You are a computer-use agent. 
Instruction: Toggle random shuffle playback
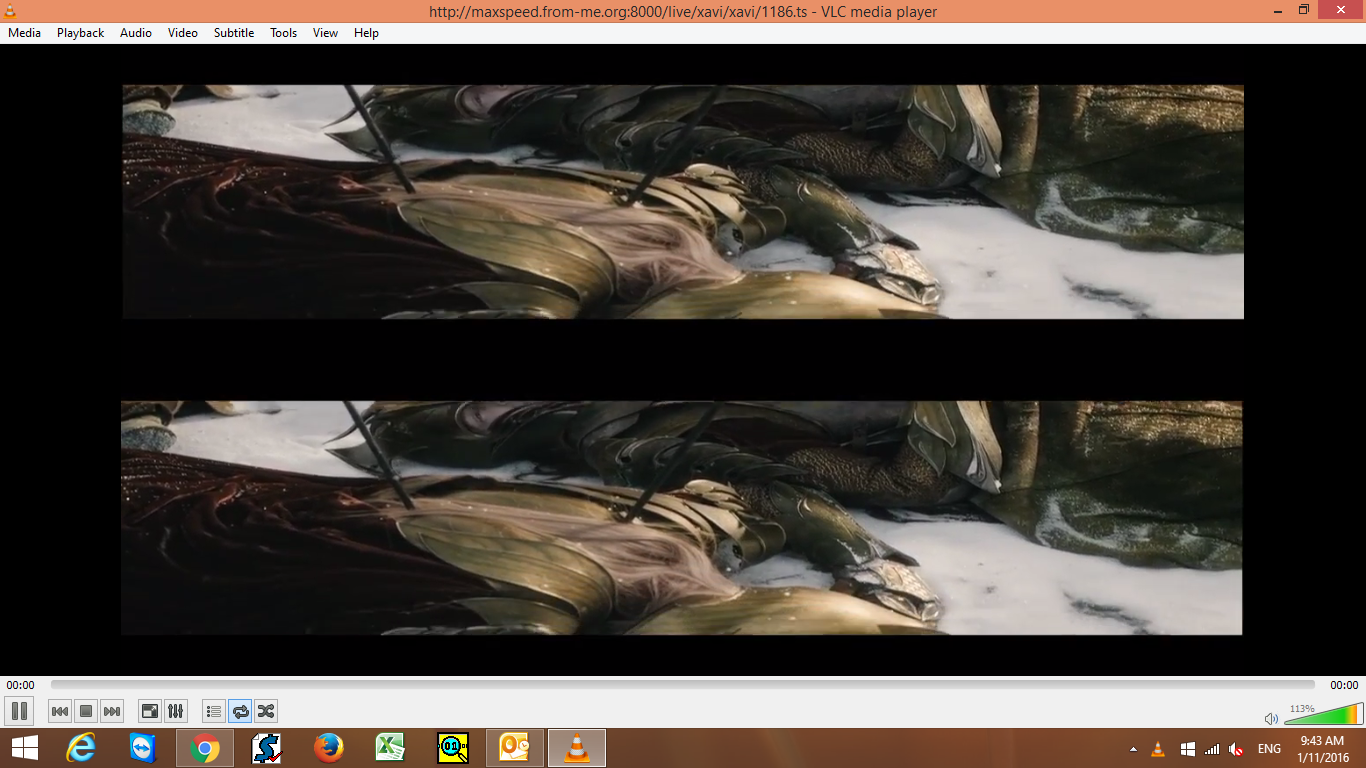pyautogui.click(x=266, y=711)
